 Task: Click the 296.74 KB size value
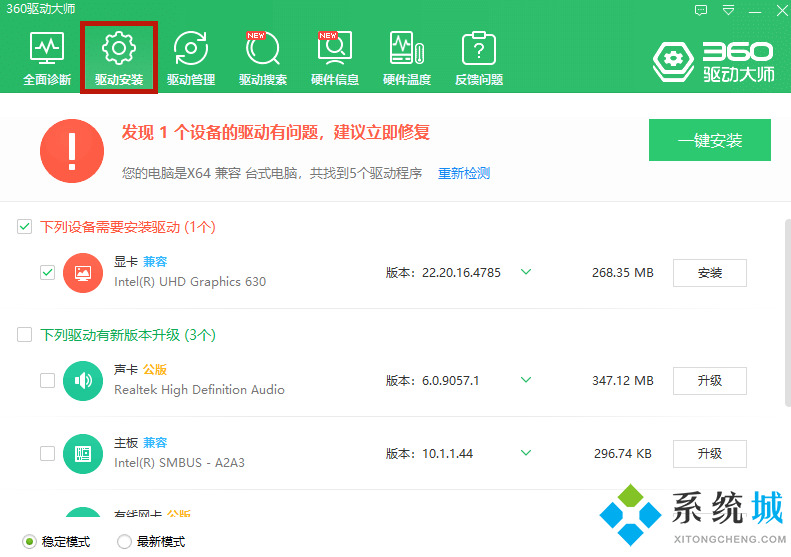click(623, 454)
